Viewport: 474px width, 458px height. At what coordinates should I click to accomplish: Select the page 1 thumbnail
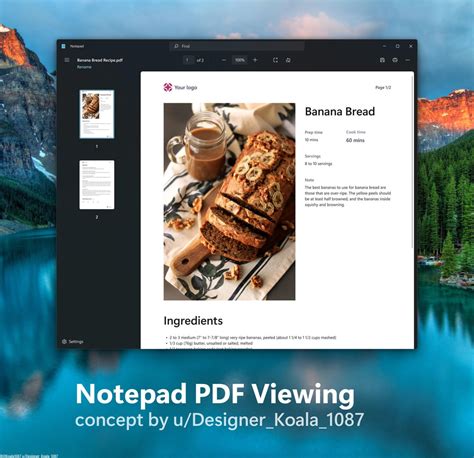tap(97, 114)
